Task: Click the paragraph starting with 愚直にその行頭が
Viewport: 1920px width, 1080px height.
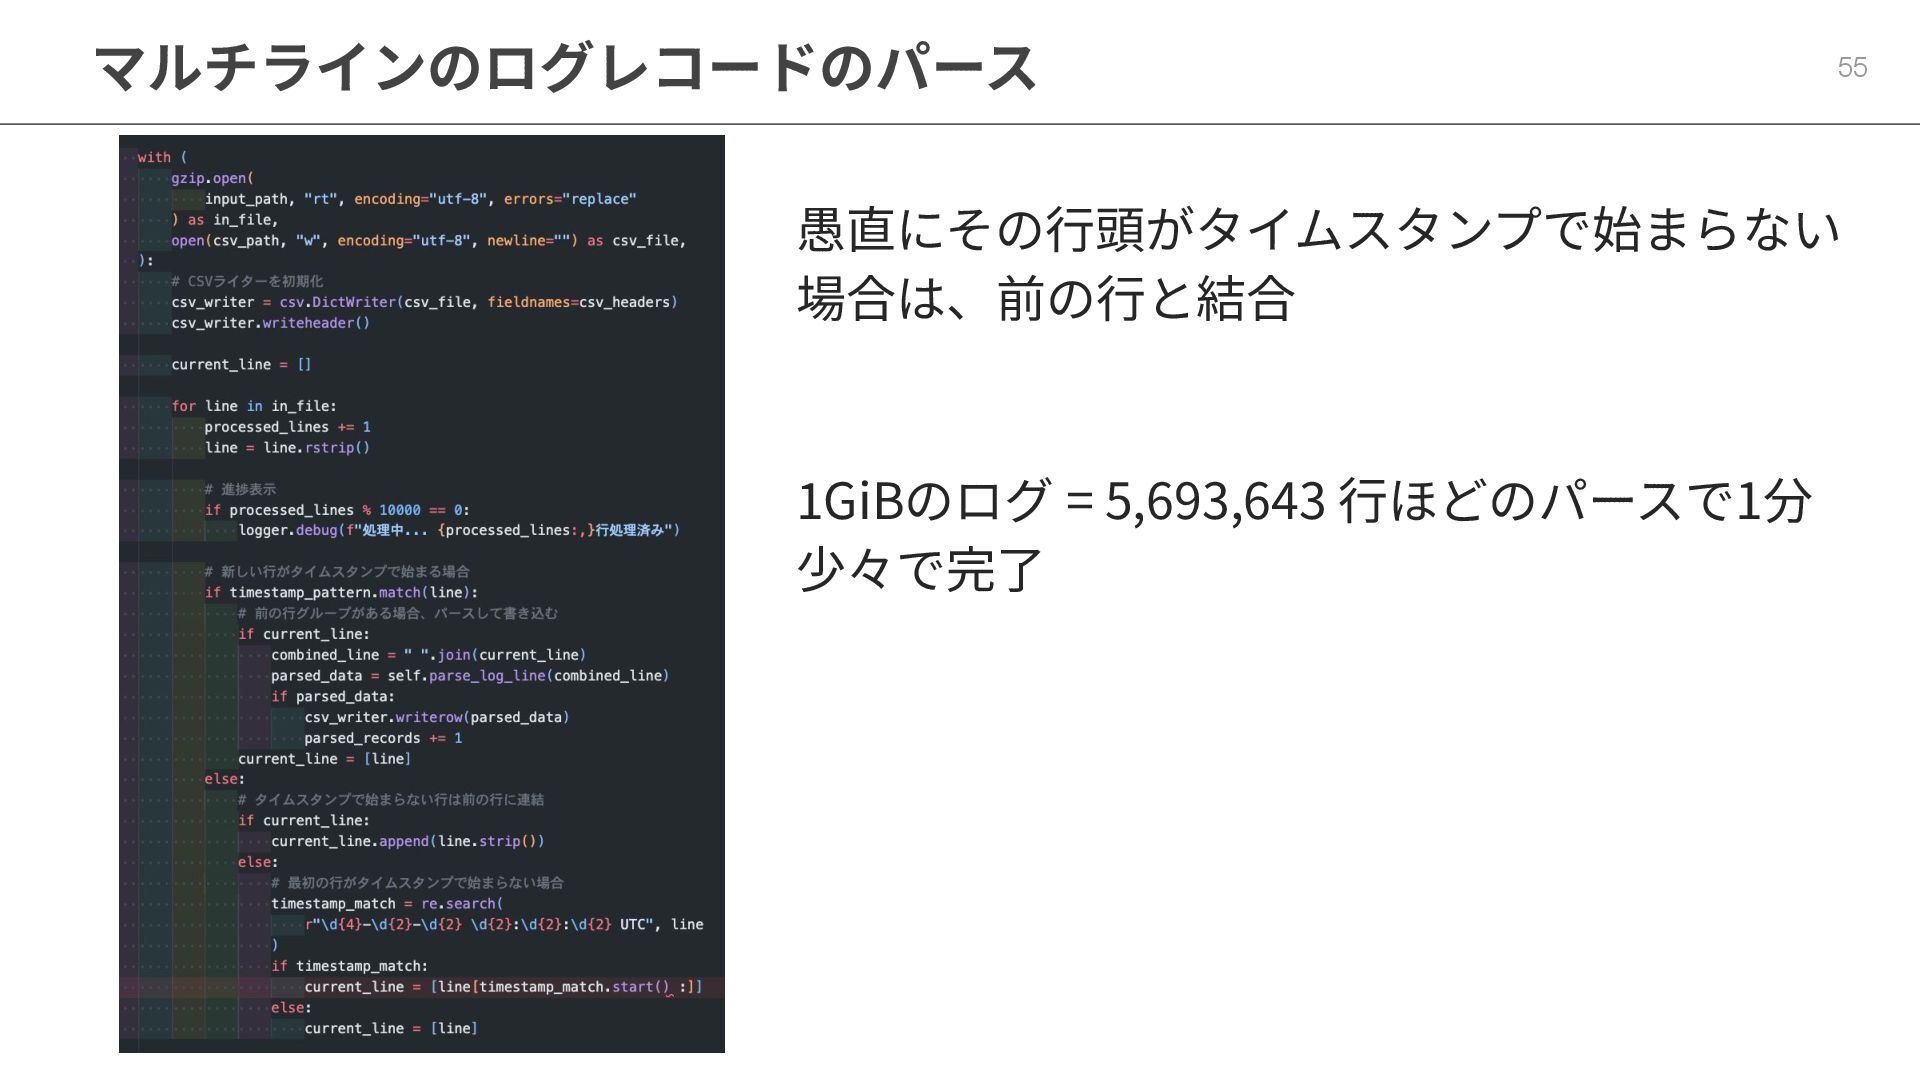Action: 1317,263
